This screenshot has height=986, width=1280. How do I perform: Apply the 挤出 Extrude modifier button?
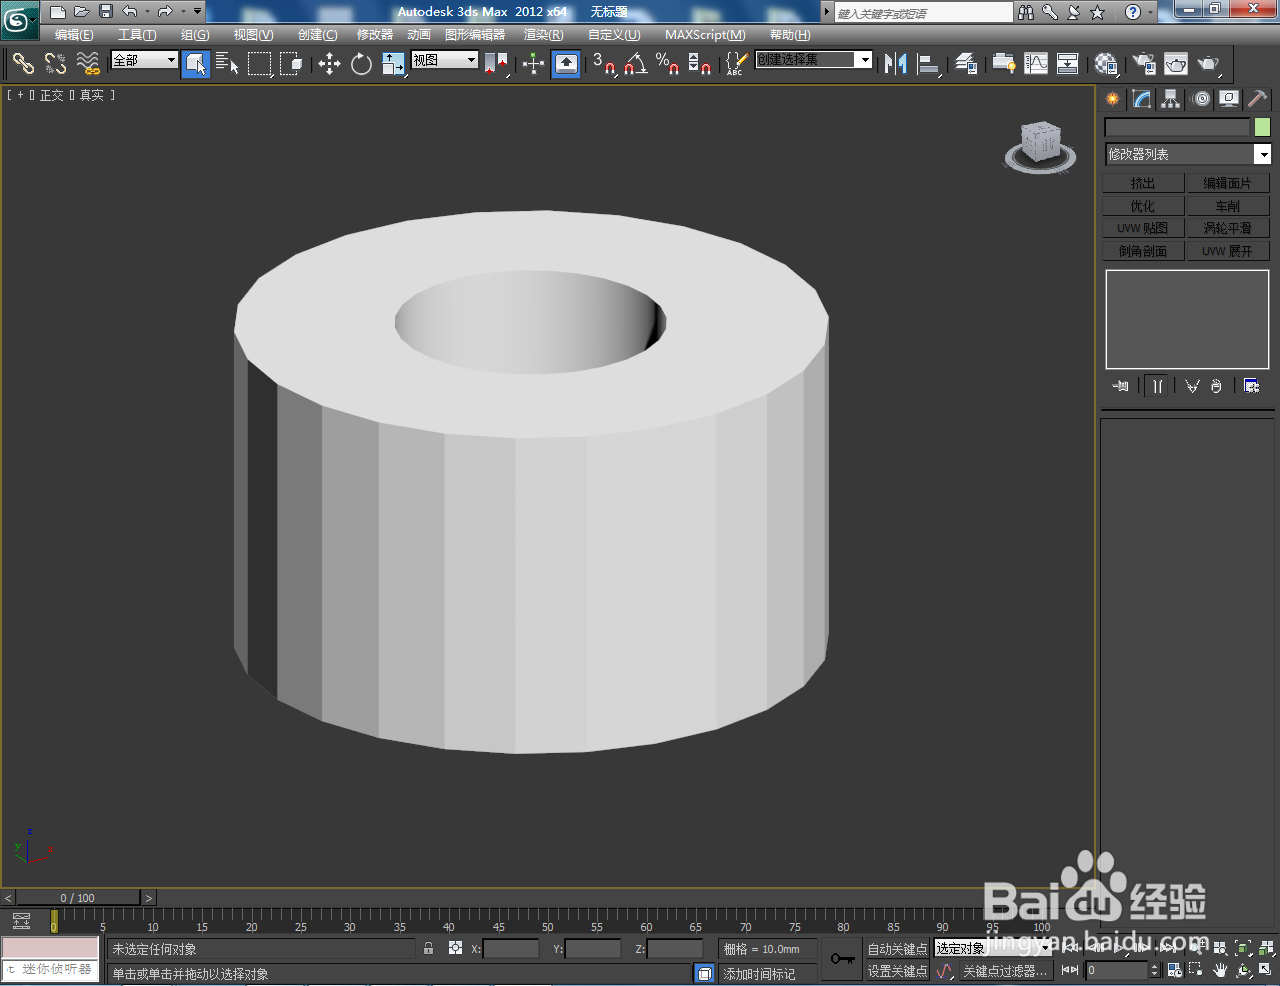pyautogui.click(x=1143, y=183)
